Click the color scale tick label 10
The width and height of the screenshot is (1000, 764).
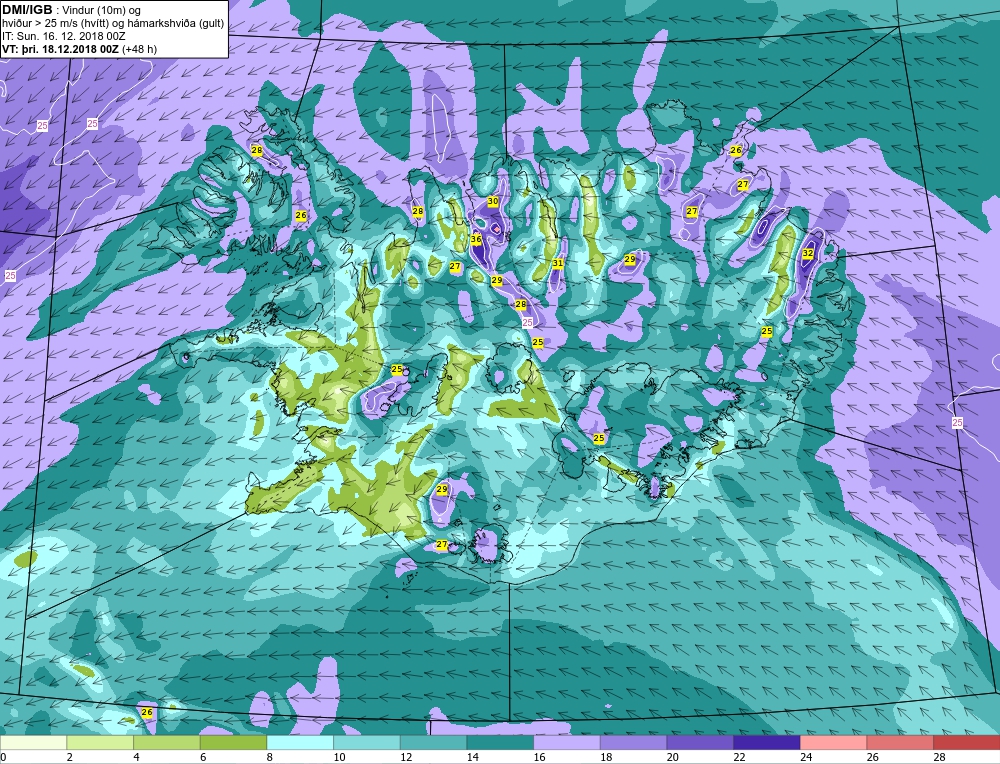(x=339, y=757)
